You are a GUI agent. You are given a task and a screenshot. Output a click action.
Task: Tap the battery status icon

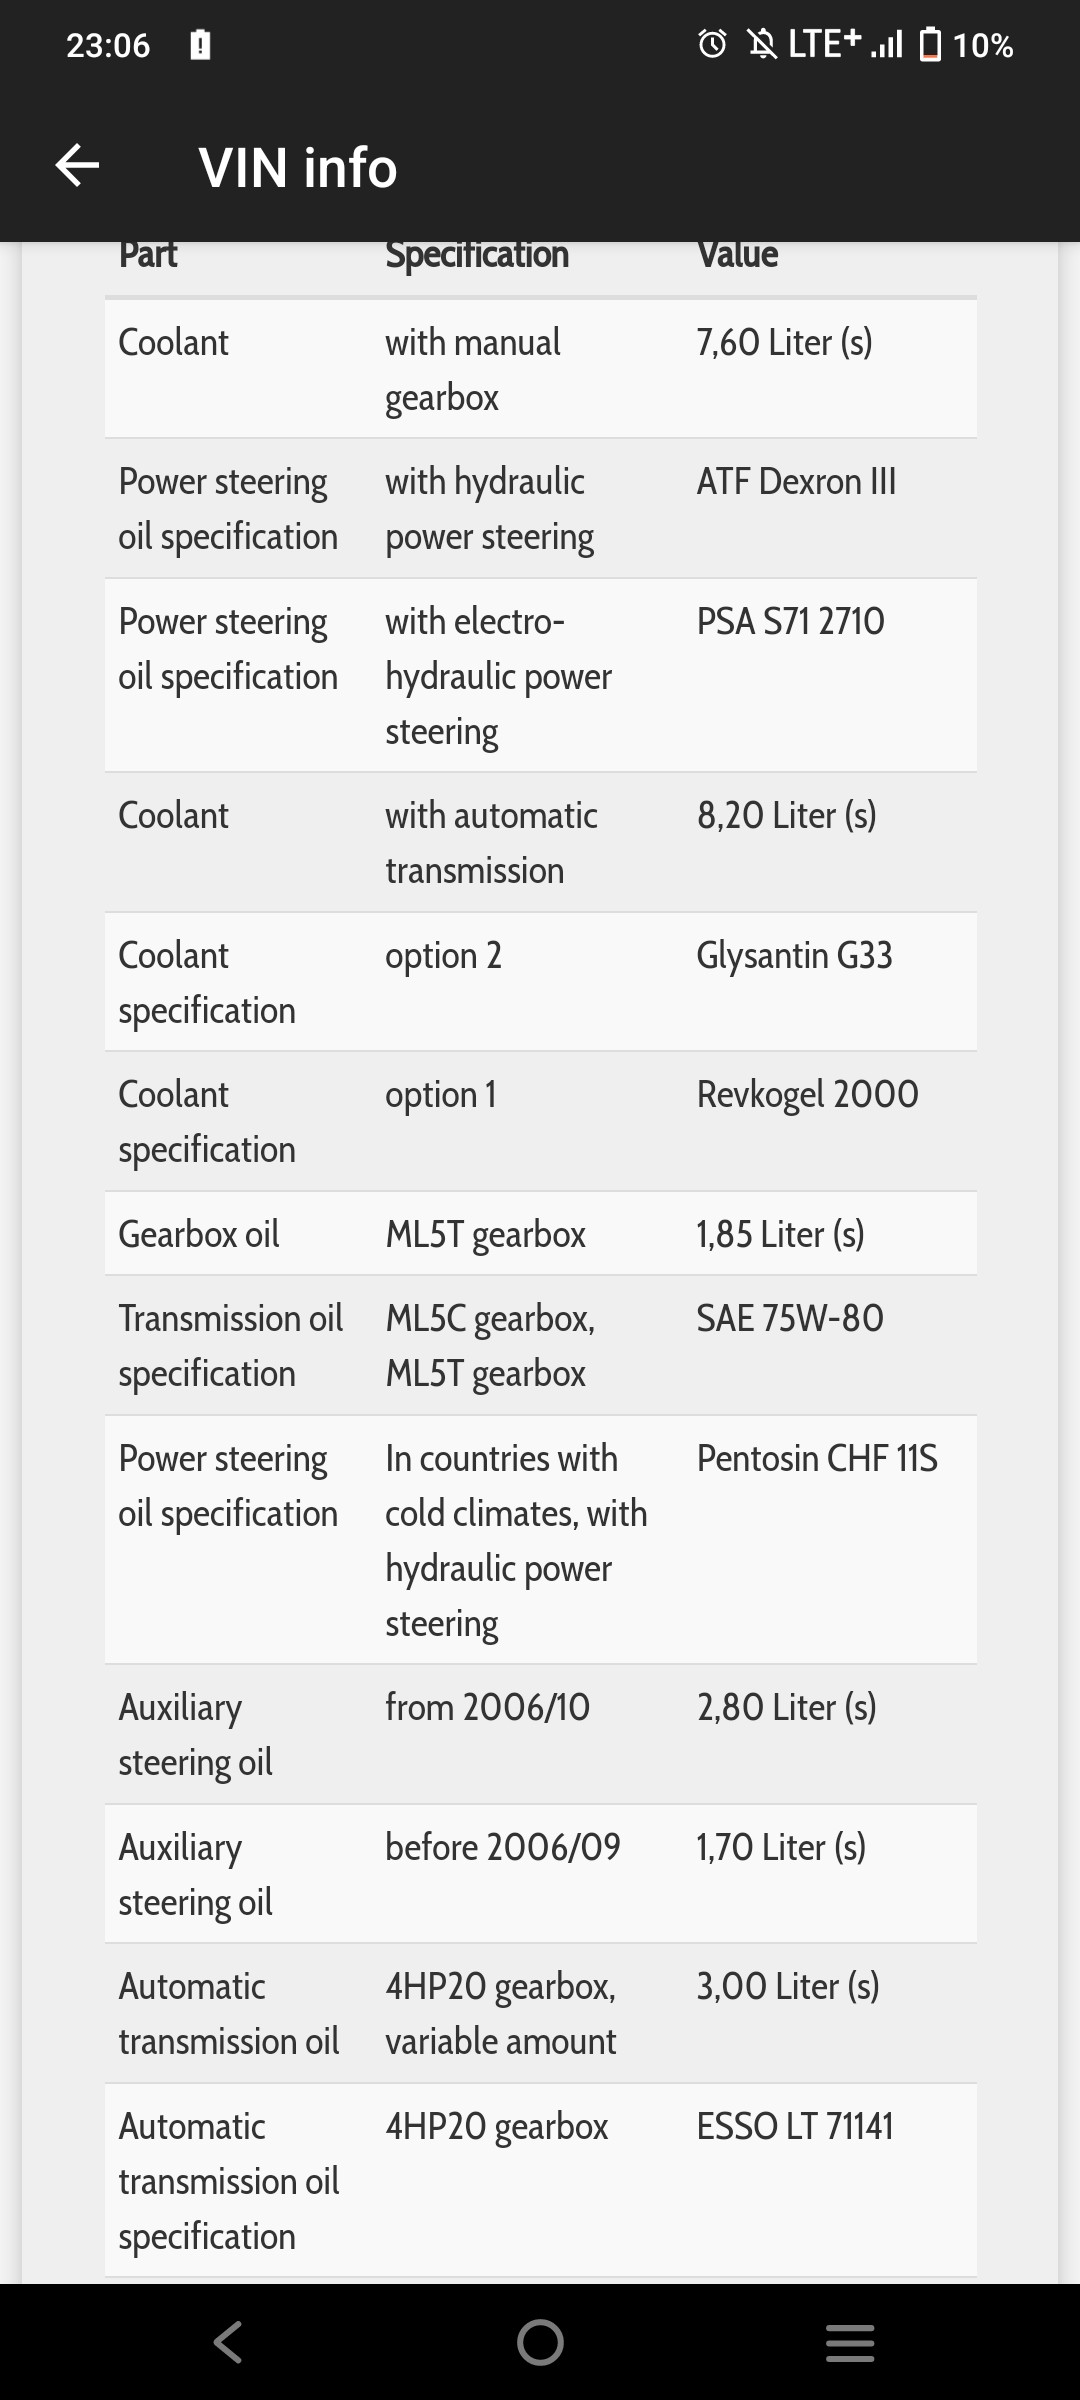coord(930,44)
